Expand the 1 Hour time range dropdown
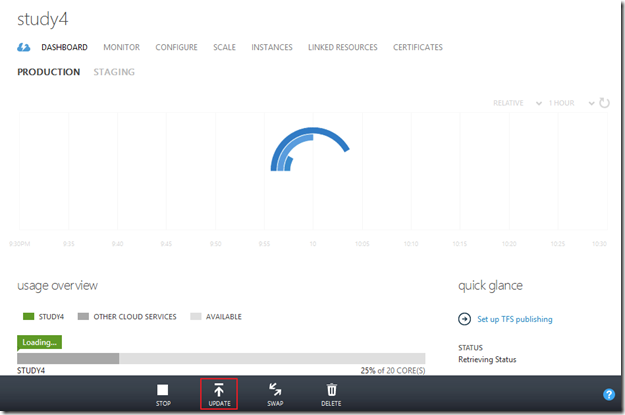This screenshot has width=625, height=415. 571,103
